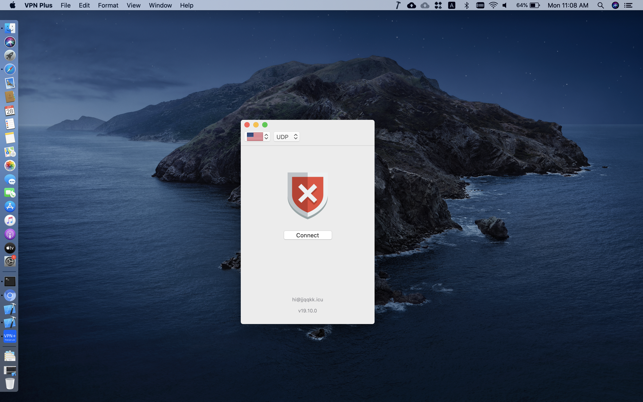Viewport: 643px width, 402px height.
Task: Open Maps from the dock
Action: (10, 152)
